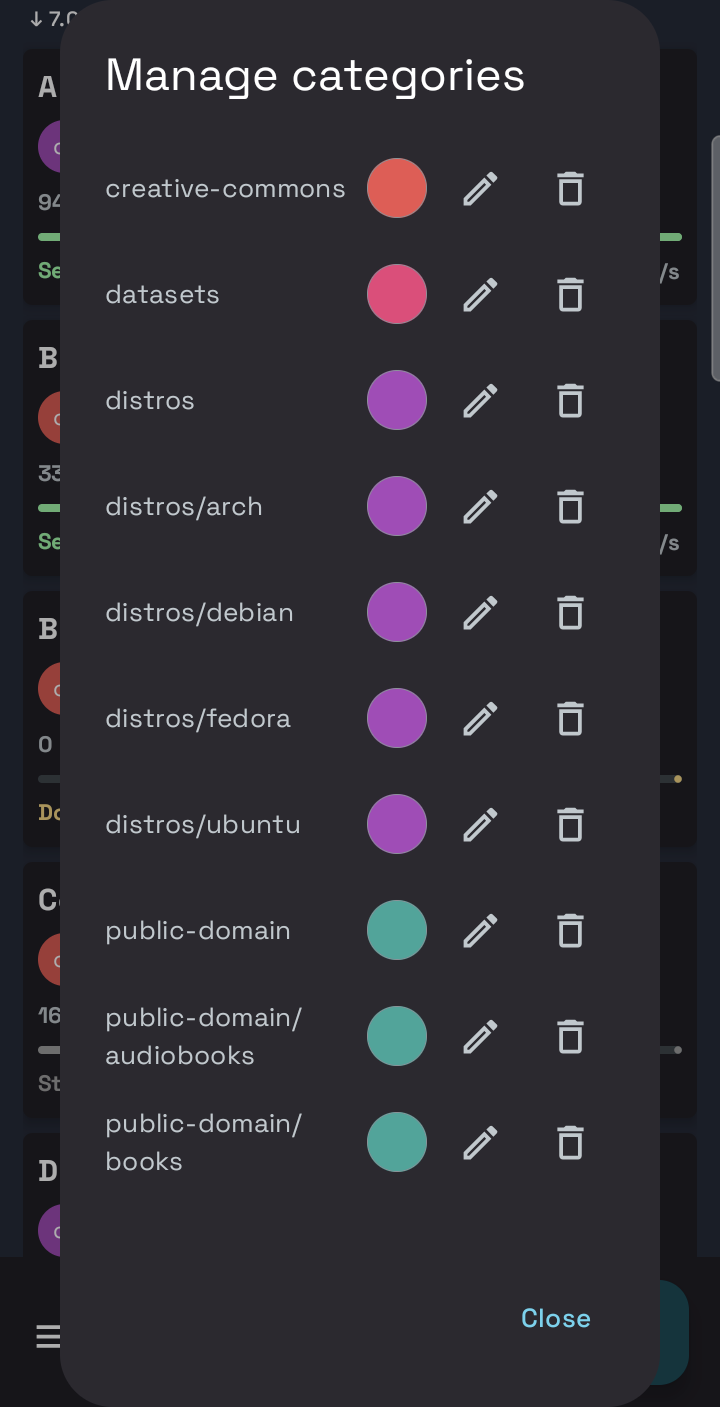Edit the distros category
This screenshot has width=720, height=1407.
[480, 400]
